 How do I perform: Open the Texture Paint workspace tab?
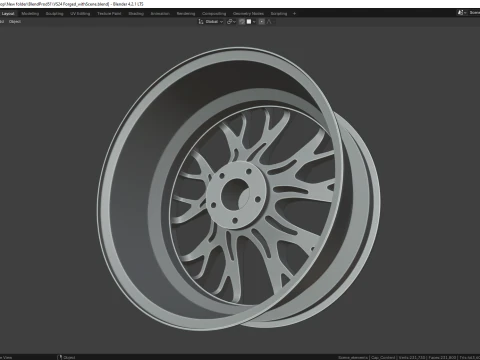tap(109, 14)
